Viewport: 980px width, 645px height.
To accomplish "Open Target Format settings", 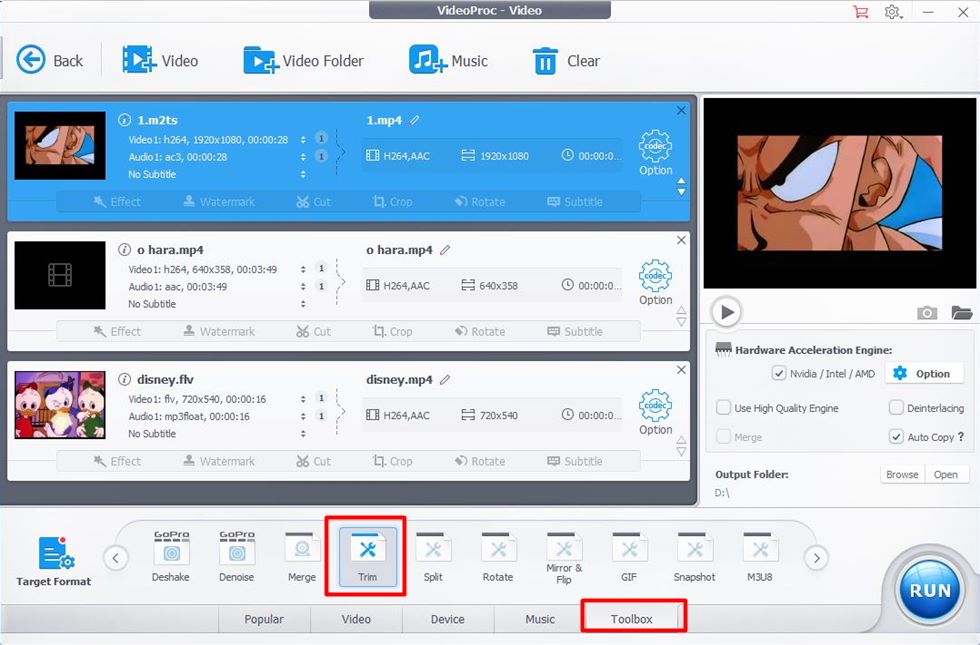I will 54,561.
